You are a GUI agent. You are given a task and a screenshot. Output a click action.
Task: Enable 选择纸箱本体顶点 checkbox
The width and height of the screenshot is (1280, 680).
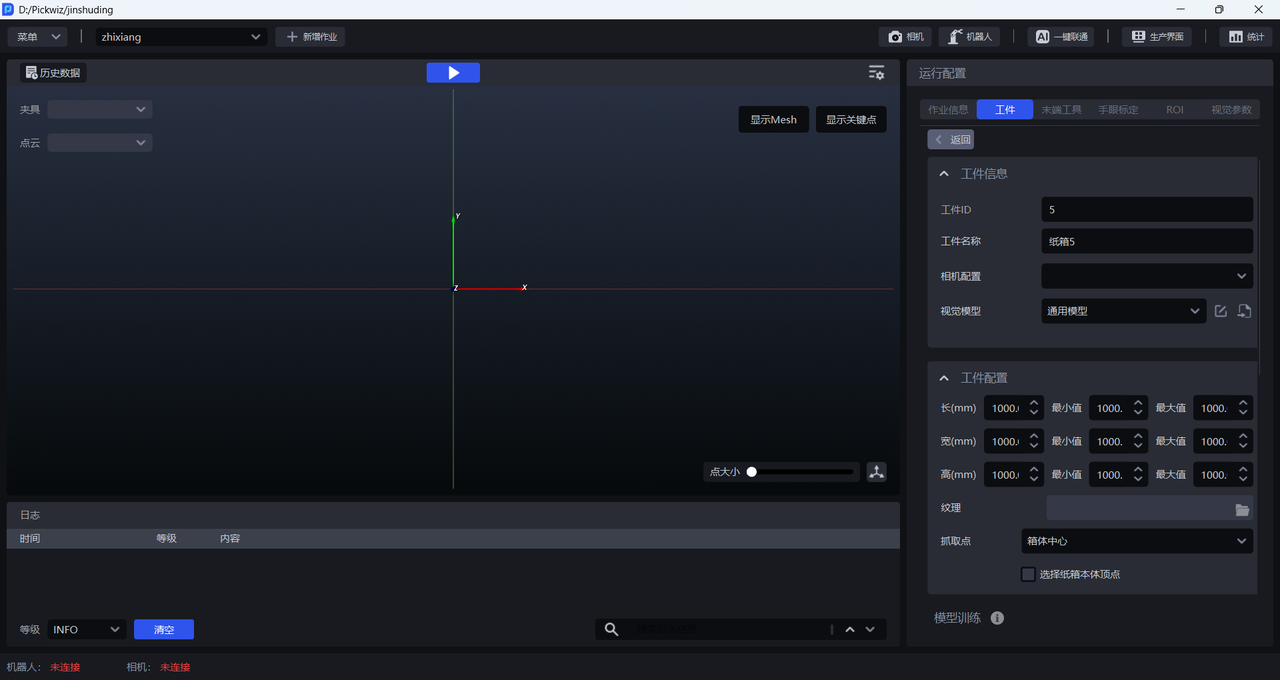click(x=1028, y=574)
